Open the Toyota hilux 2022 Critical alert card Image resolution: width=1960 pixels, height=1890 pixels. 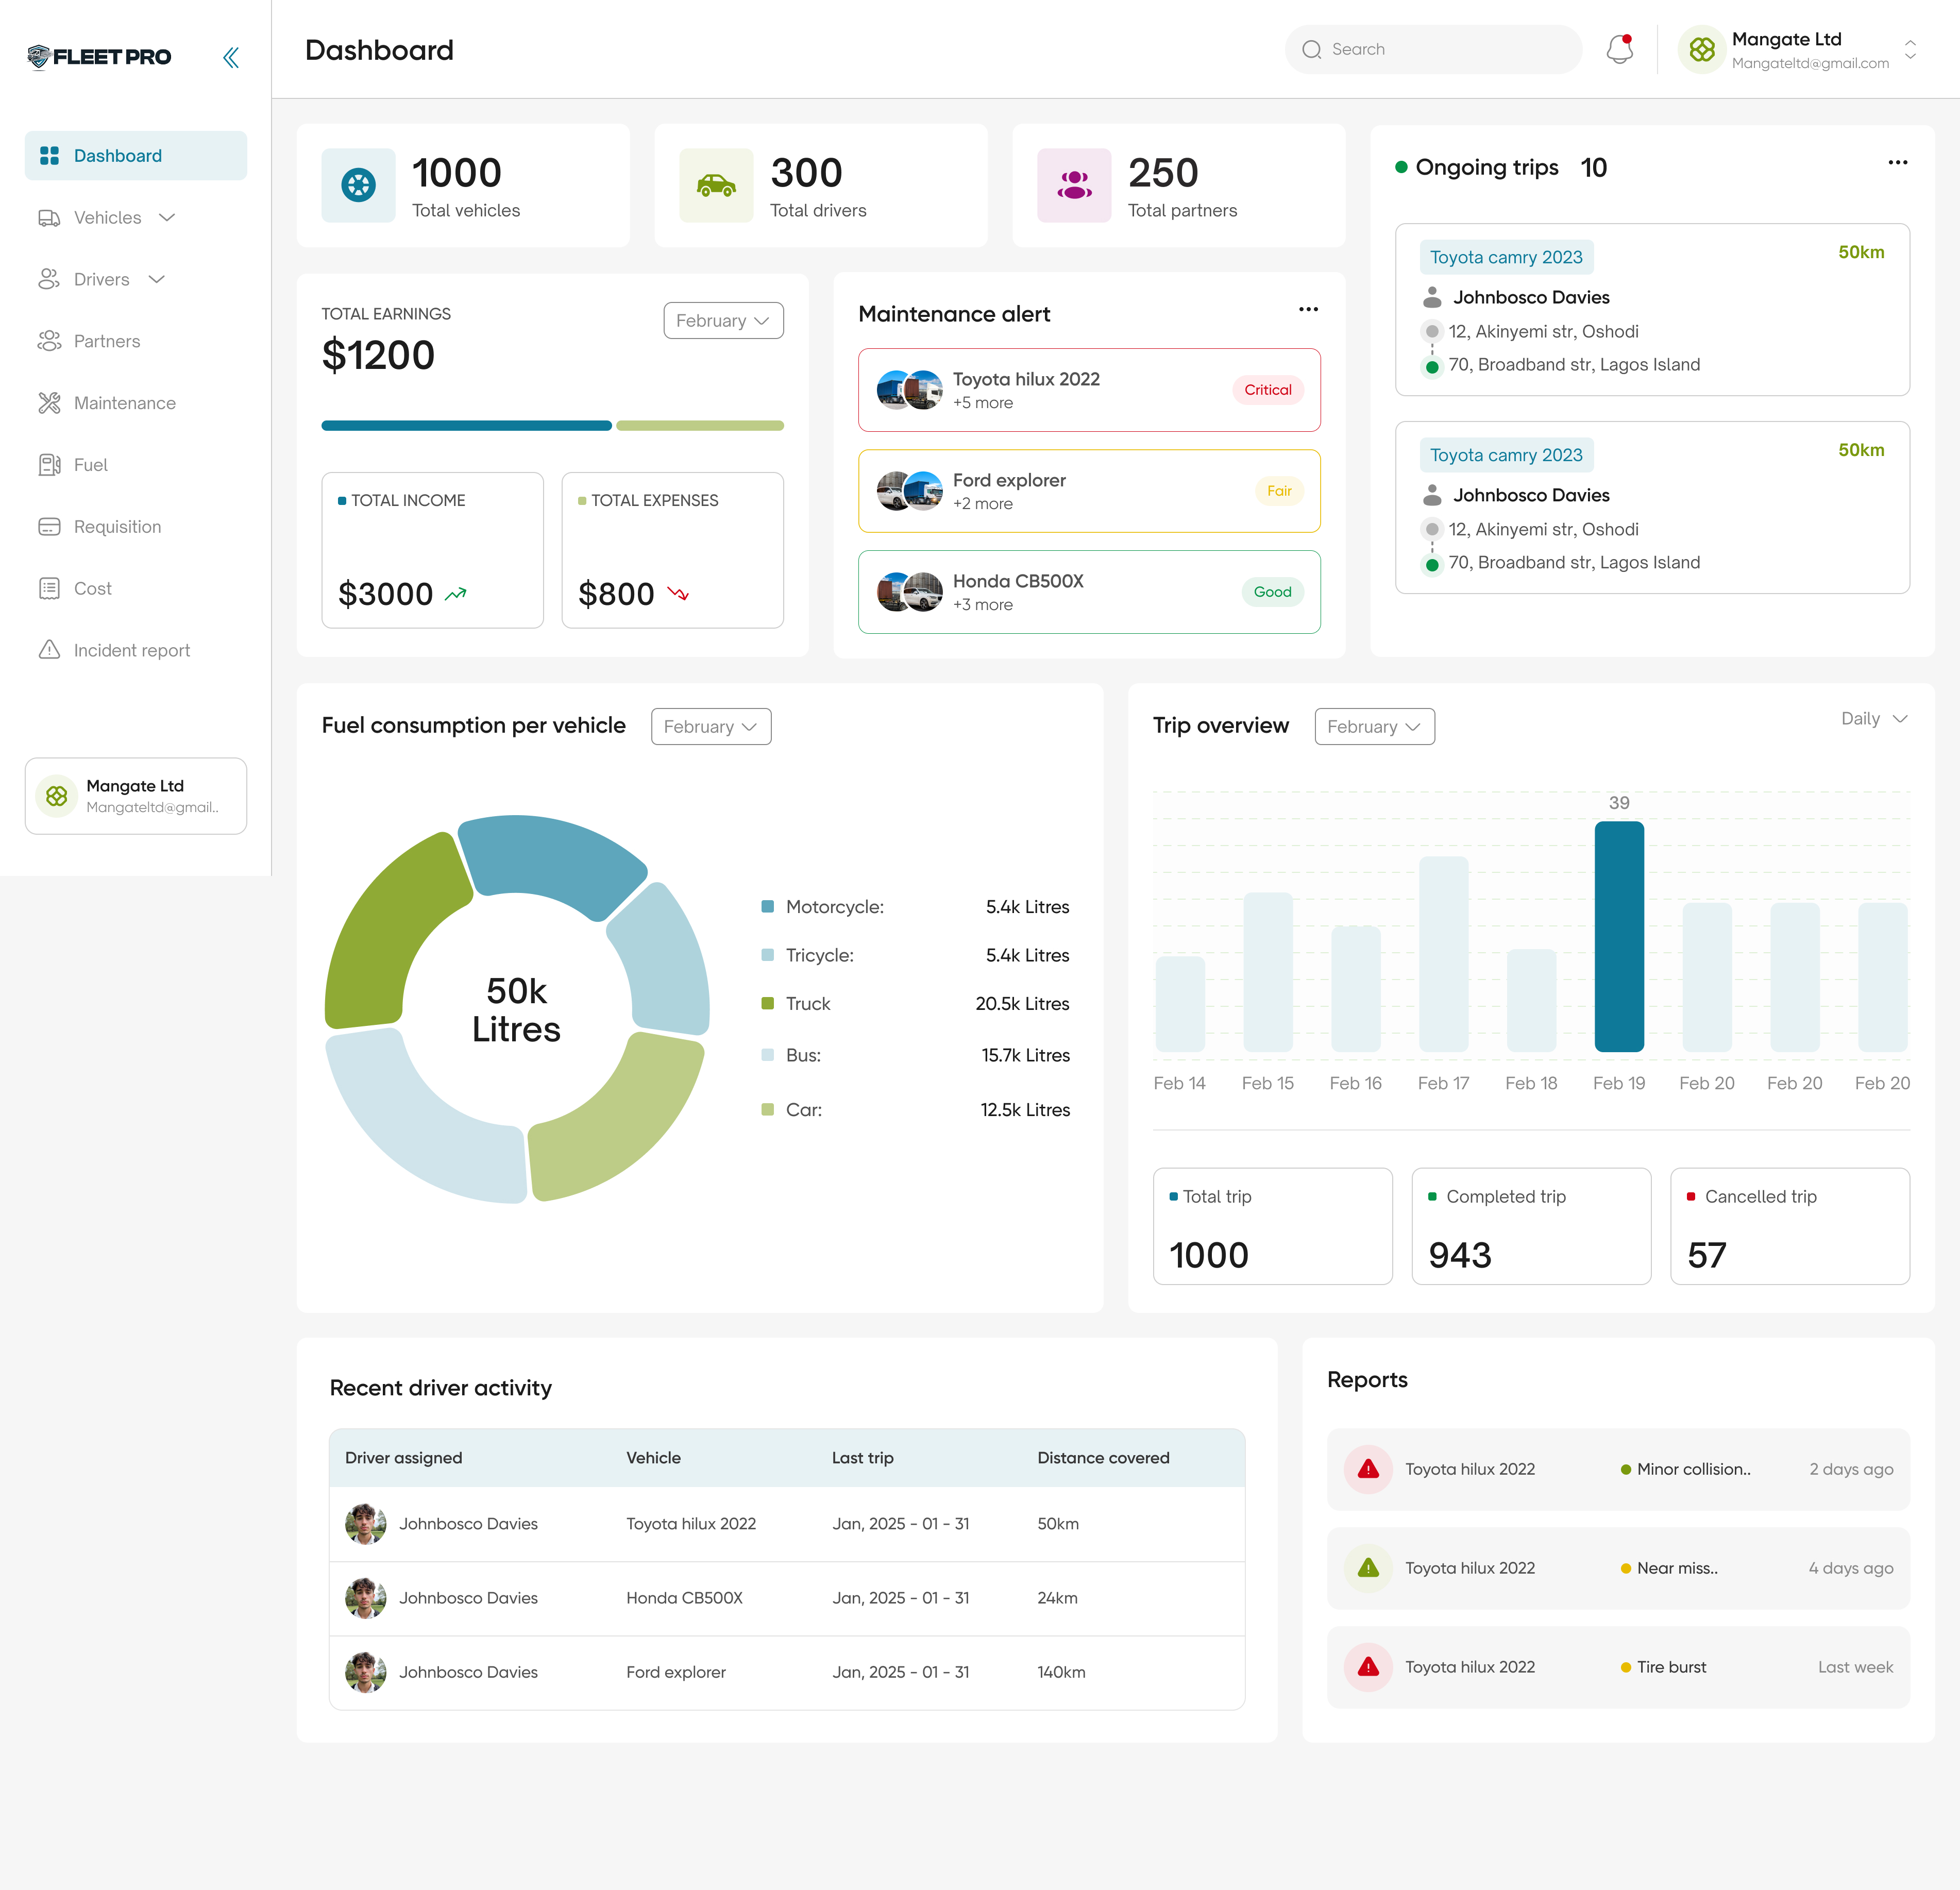click(1089, 390)
